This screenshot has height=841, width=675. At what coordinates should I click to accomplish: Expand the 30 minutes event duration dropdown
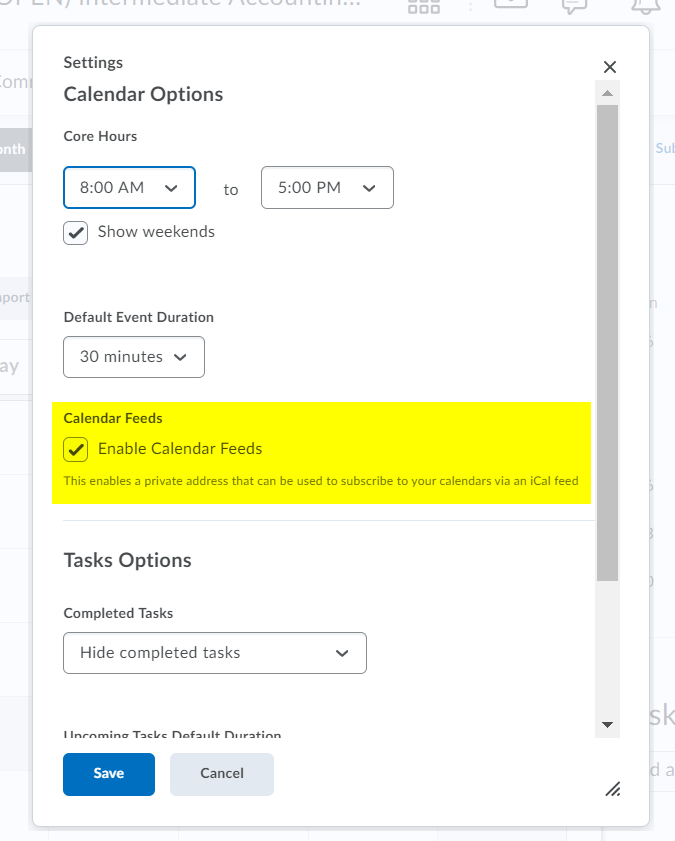[134, 357]
